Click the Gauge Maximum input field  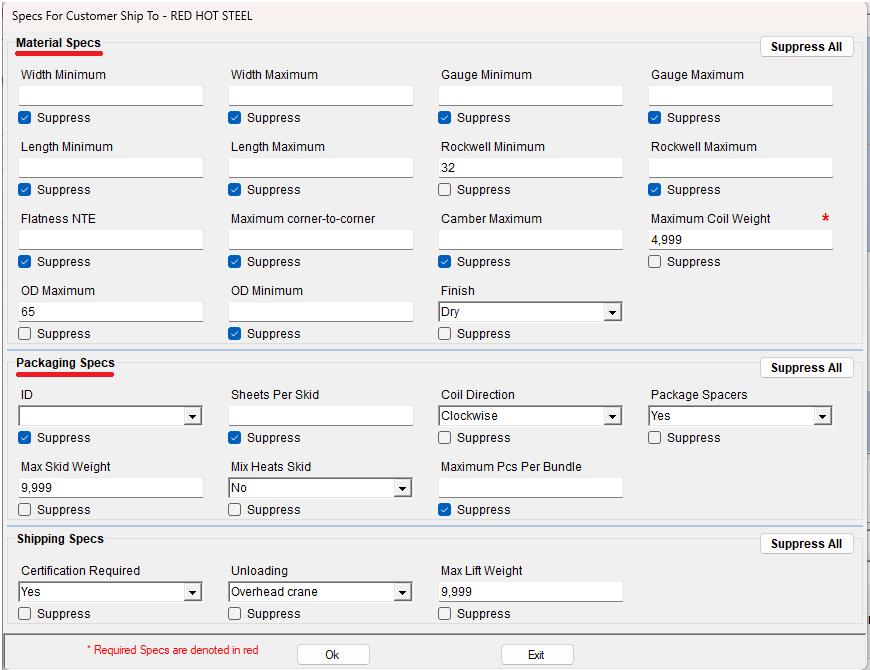tap(741, 95)
